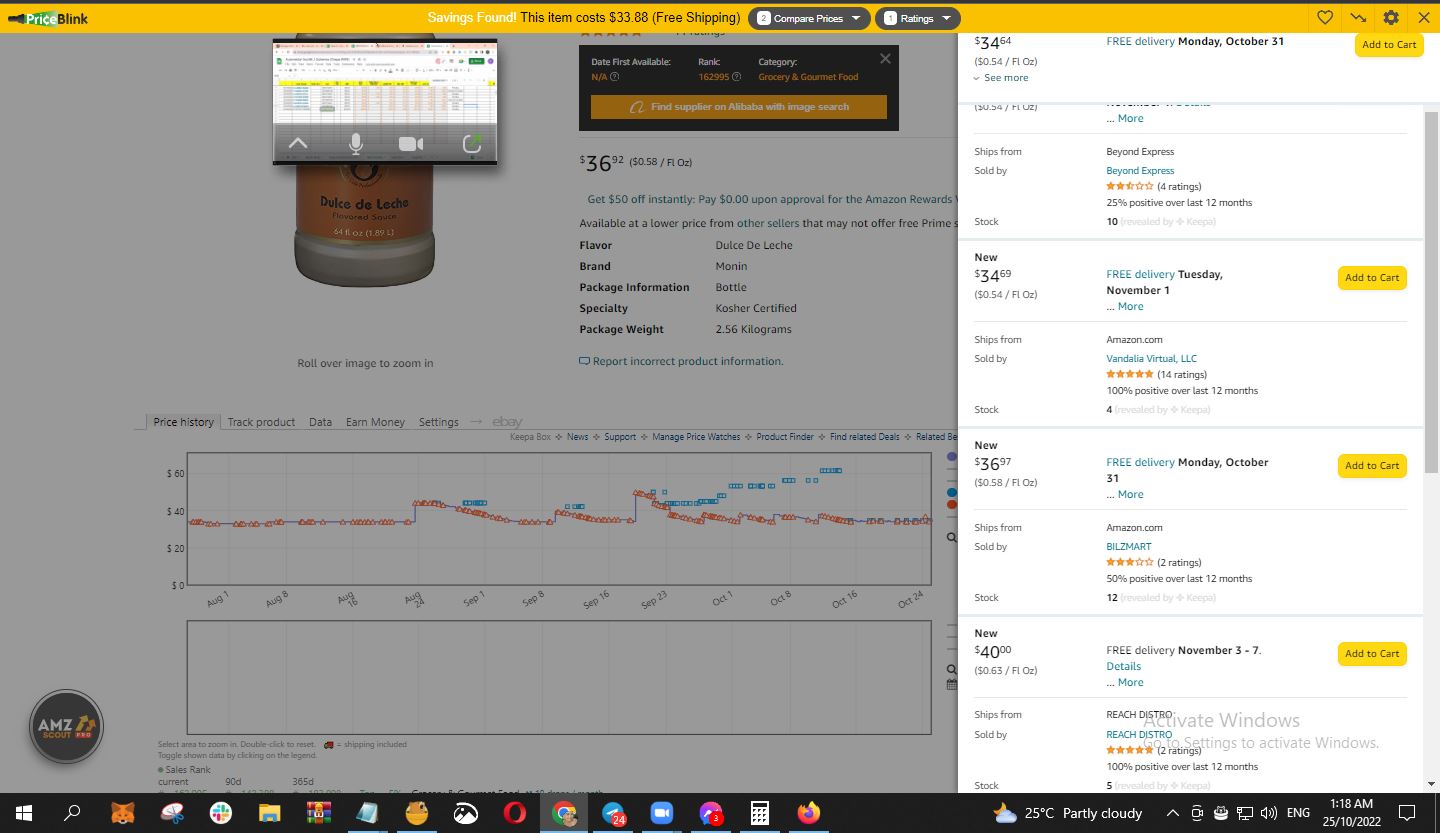Expand the Compare Prices dropdown

pos(808,18)
